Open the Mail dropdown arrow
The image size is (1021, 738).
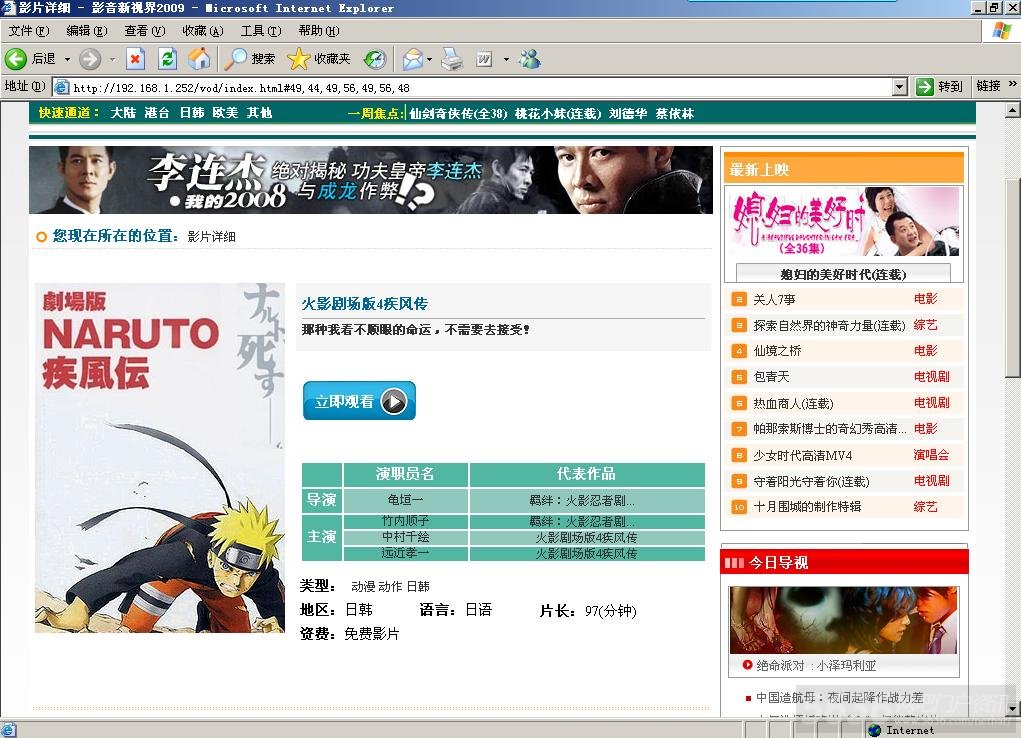[430, 59]
